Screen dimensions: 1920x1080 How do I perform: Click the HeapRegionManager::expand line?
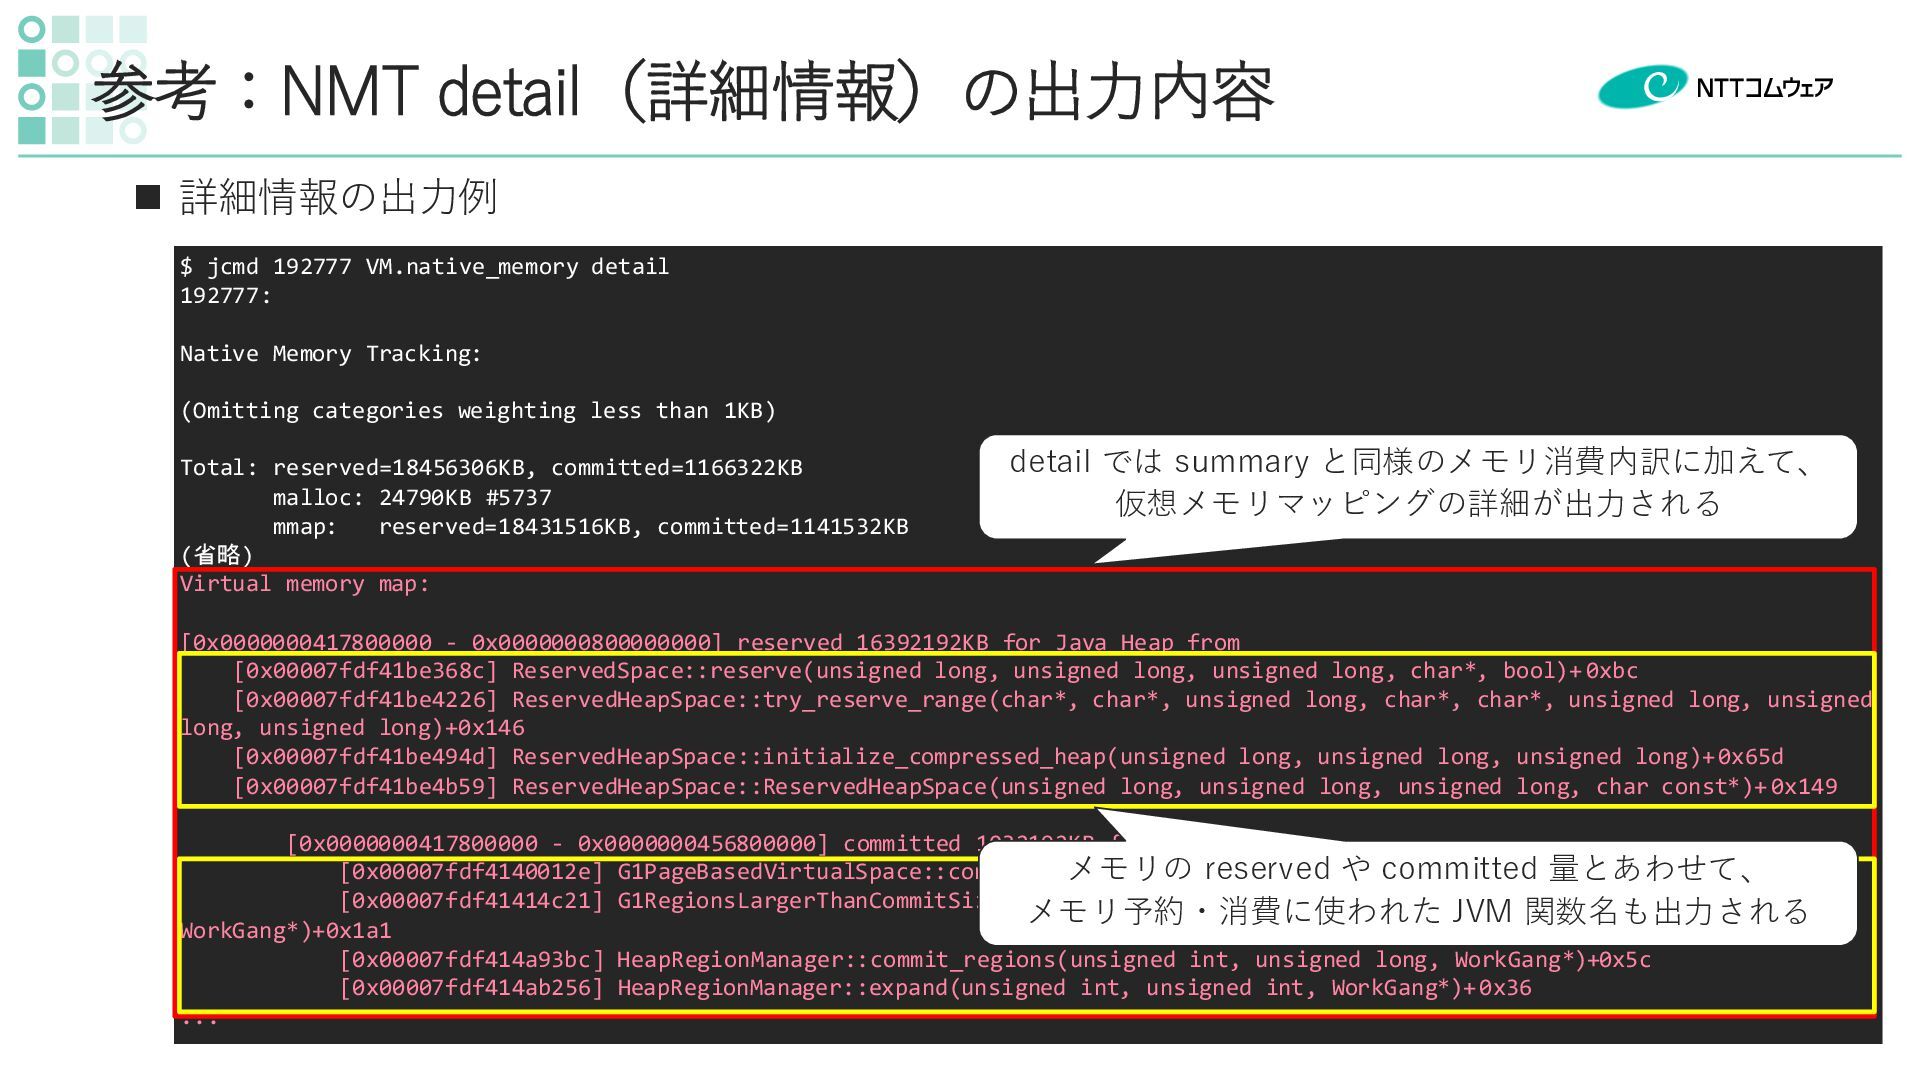(935, 988)
